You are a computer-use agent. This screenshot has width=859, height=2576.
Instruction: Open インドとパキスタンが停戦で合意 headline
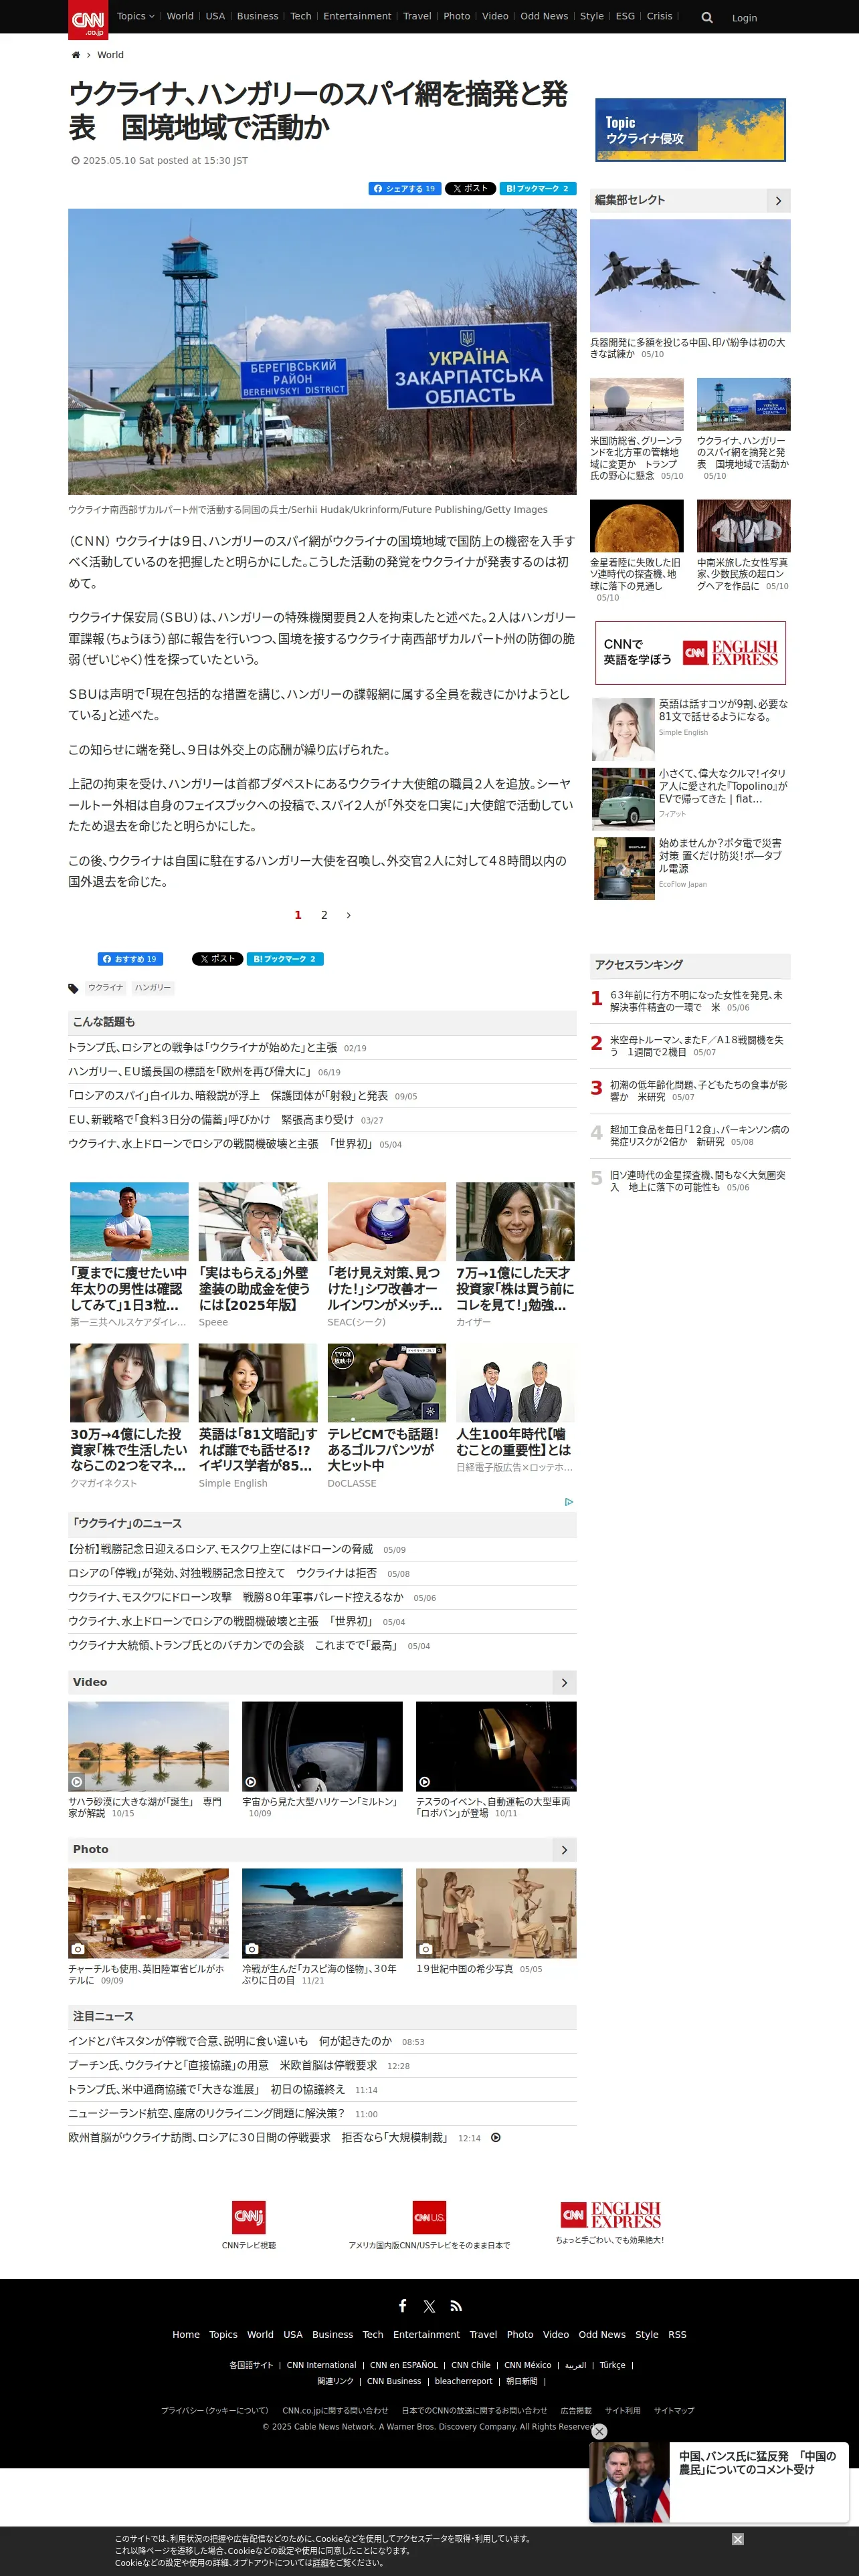pyautogui.click(x=230, y=2041)
